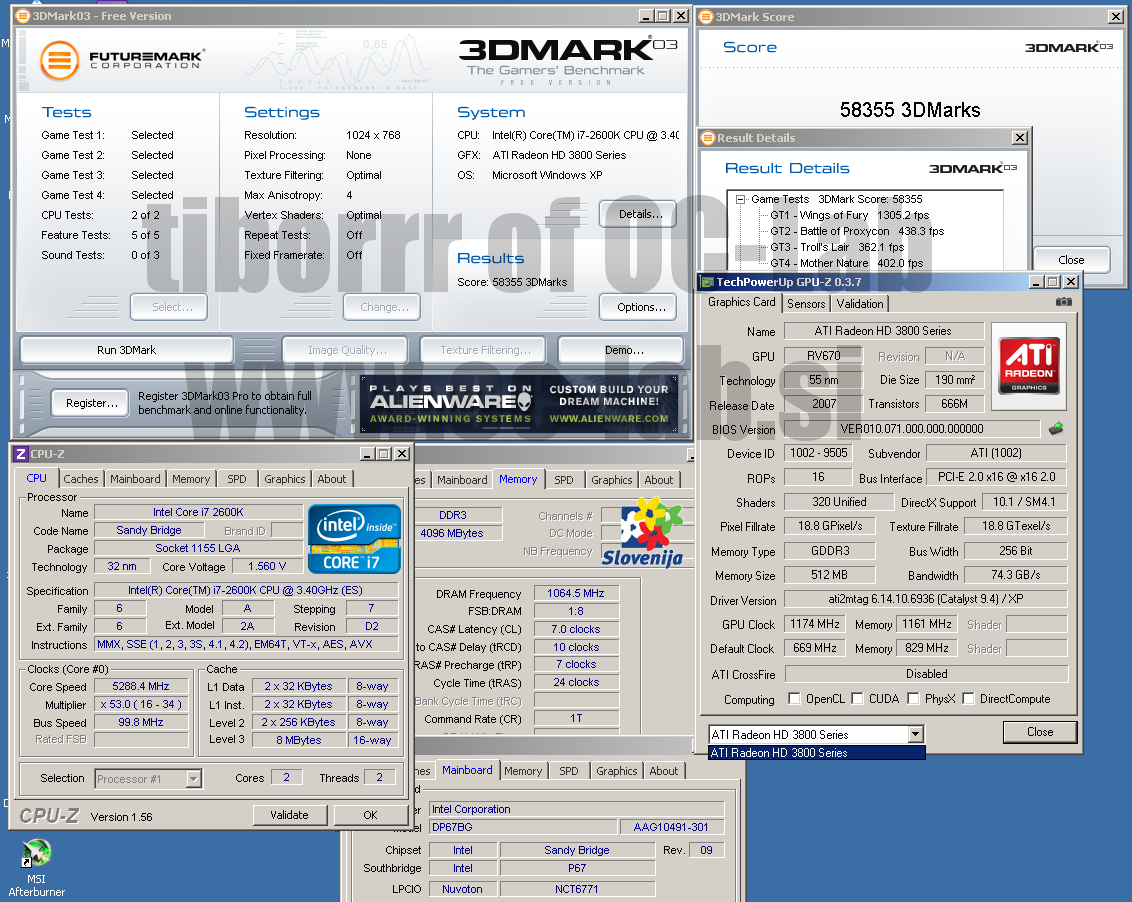This screenshot has width=1132, height=902.
Task: Click the Driver Version field in GPU-Z
Action: point(925,599)
